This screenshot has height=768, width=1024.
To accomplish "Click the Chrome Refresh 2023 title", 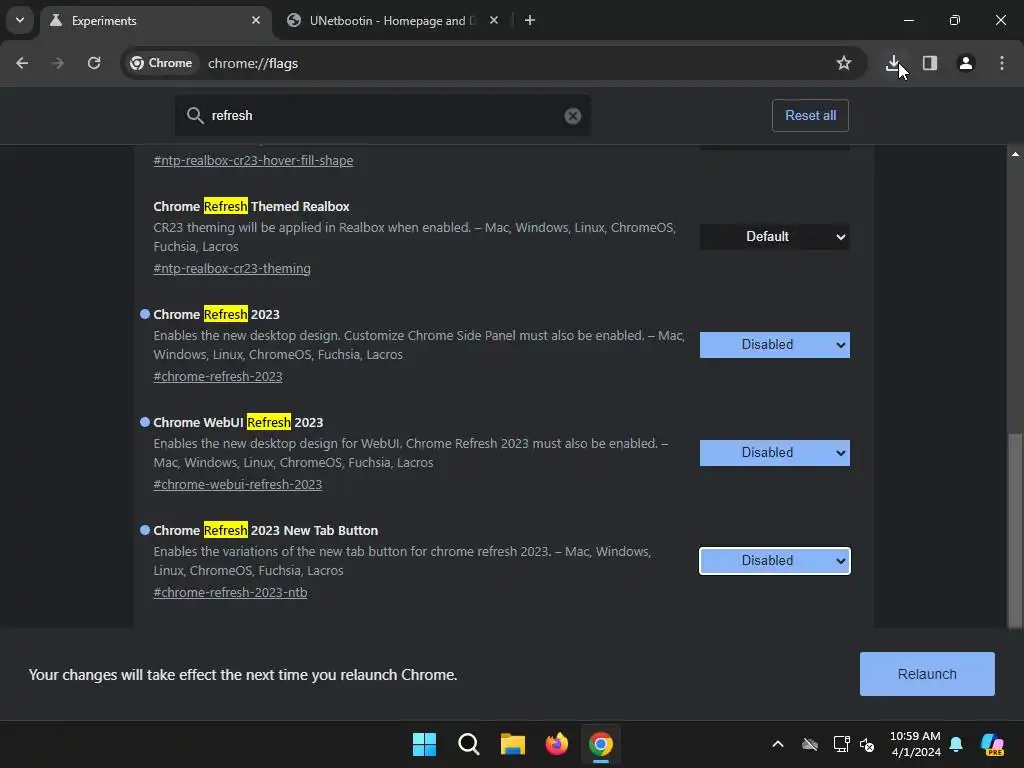I will click(x=216, y=314).
